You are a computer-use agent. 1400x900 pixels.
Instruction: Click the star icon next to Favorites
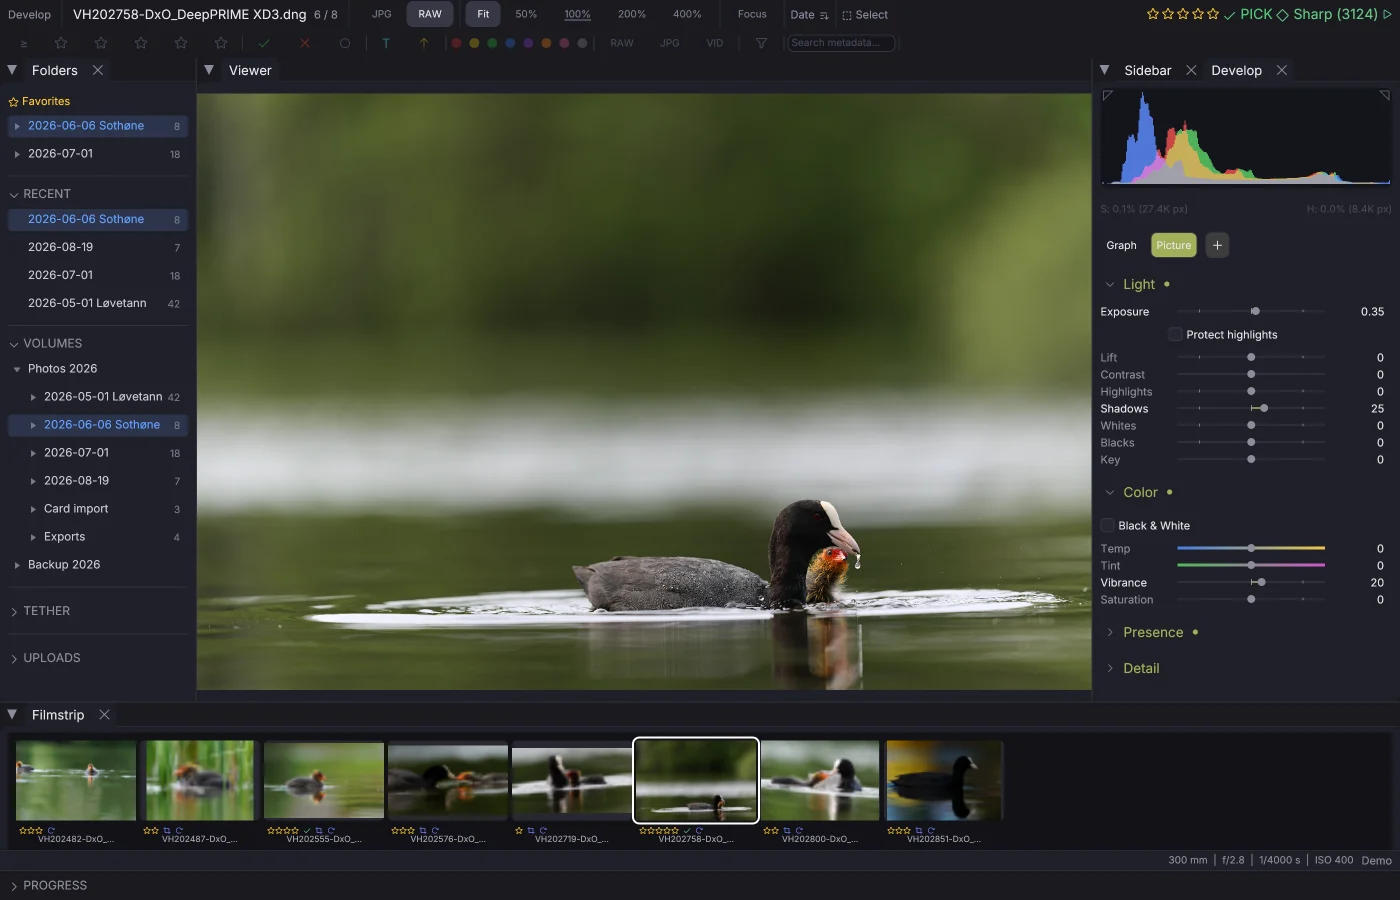(14, 102)
